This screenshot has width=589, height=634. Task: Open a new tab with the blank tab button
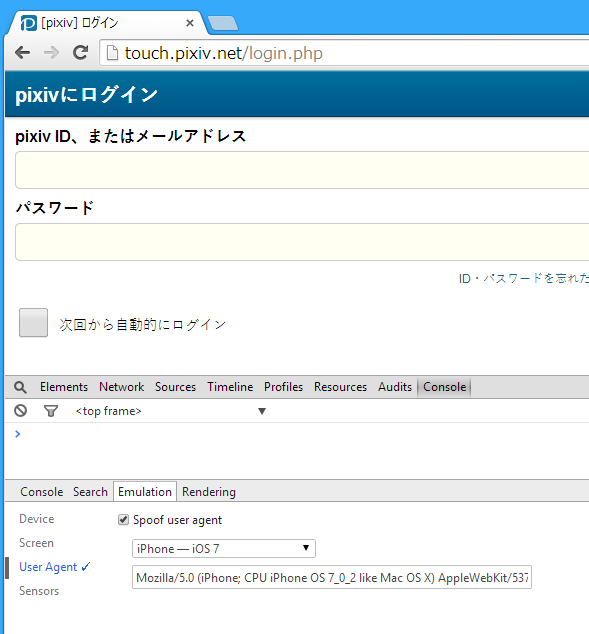(223, 23)
